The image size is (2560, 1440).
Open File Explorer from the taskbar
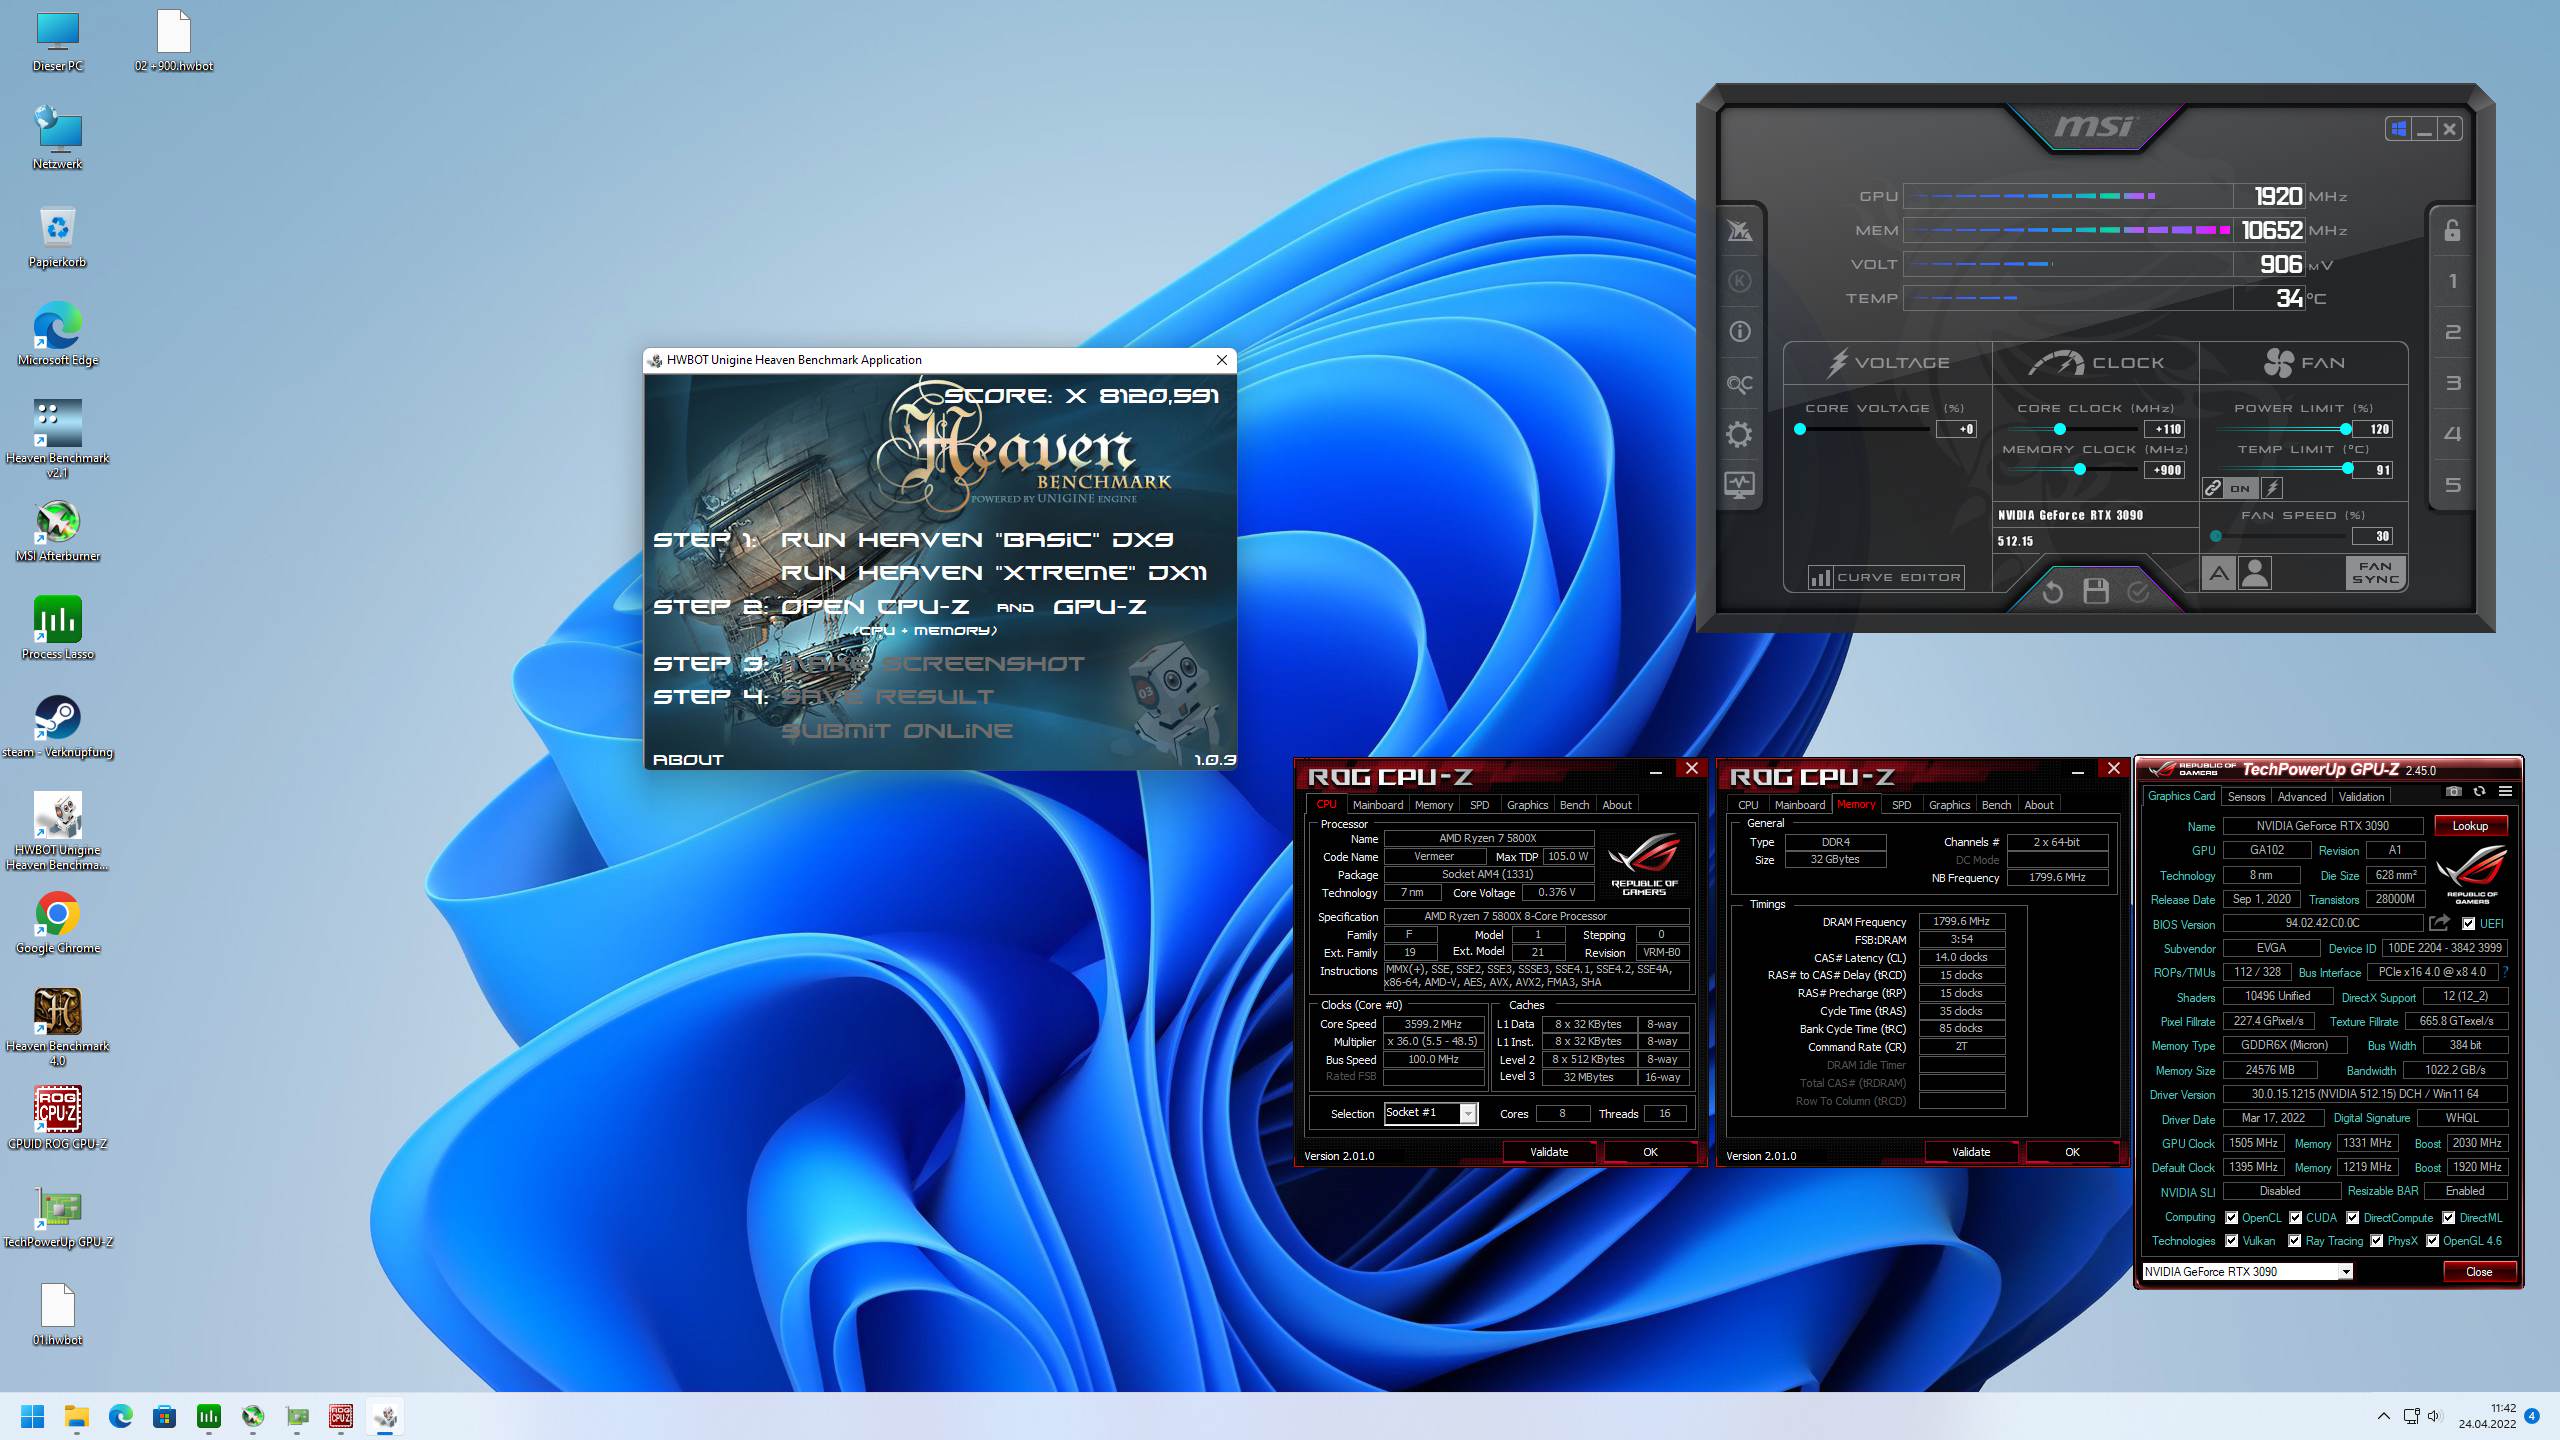[76, 1416]
